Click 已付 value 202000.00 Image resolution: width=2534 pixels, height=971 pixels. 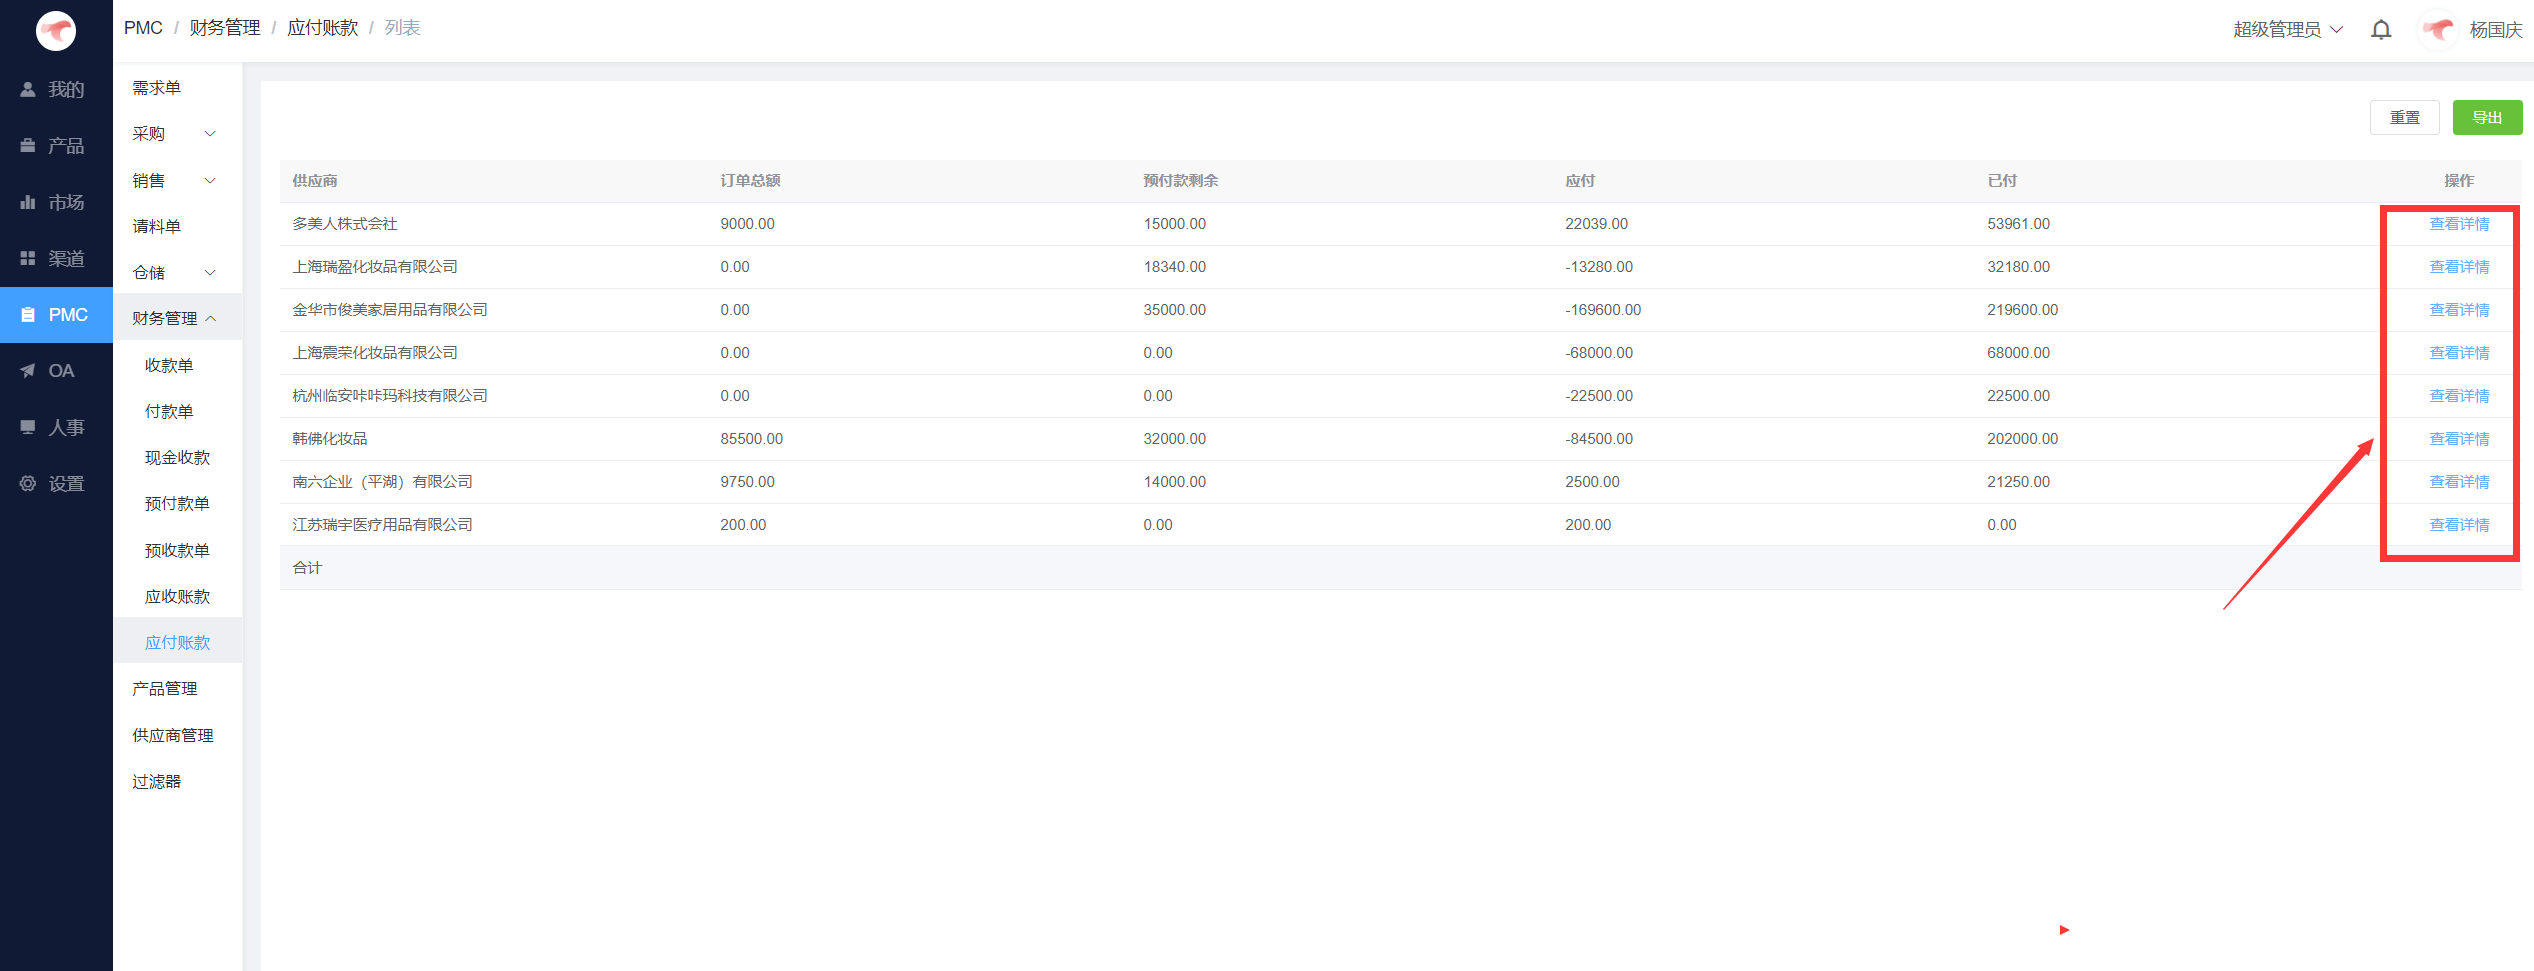click(x=2023, y=439)
